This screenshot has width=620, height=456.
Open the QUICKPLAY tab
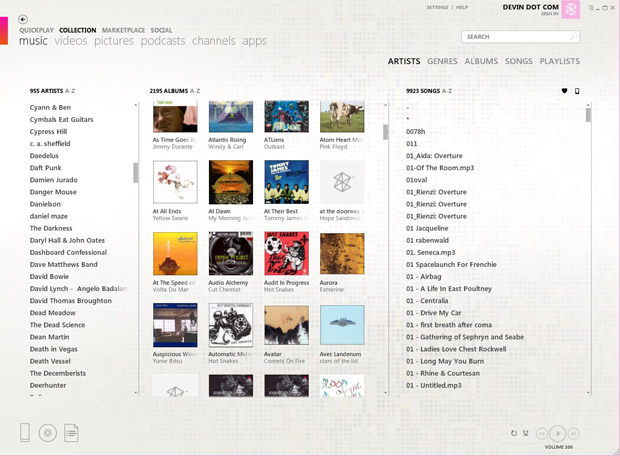tap(36, 30)
